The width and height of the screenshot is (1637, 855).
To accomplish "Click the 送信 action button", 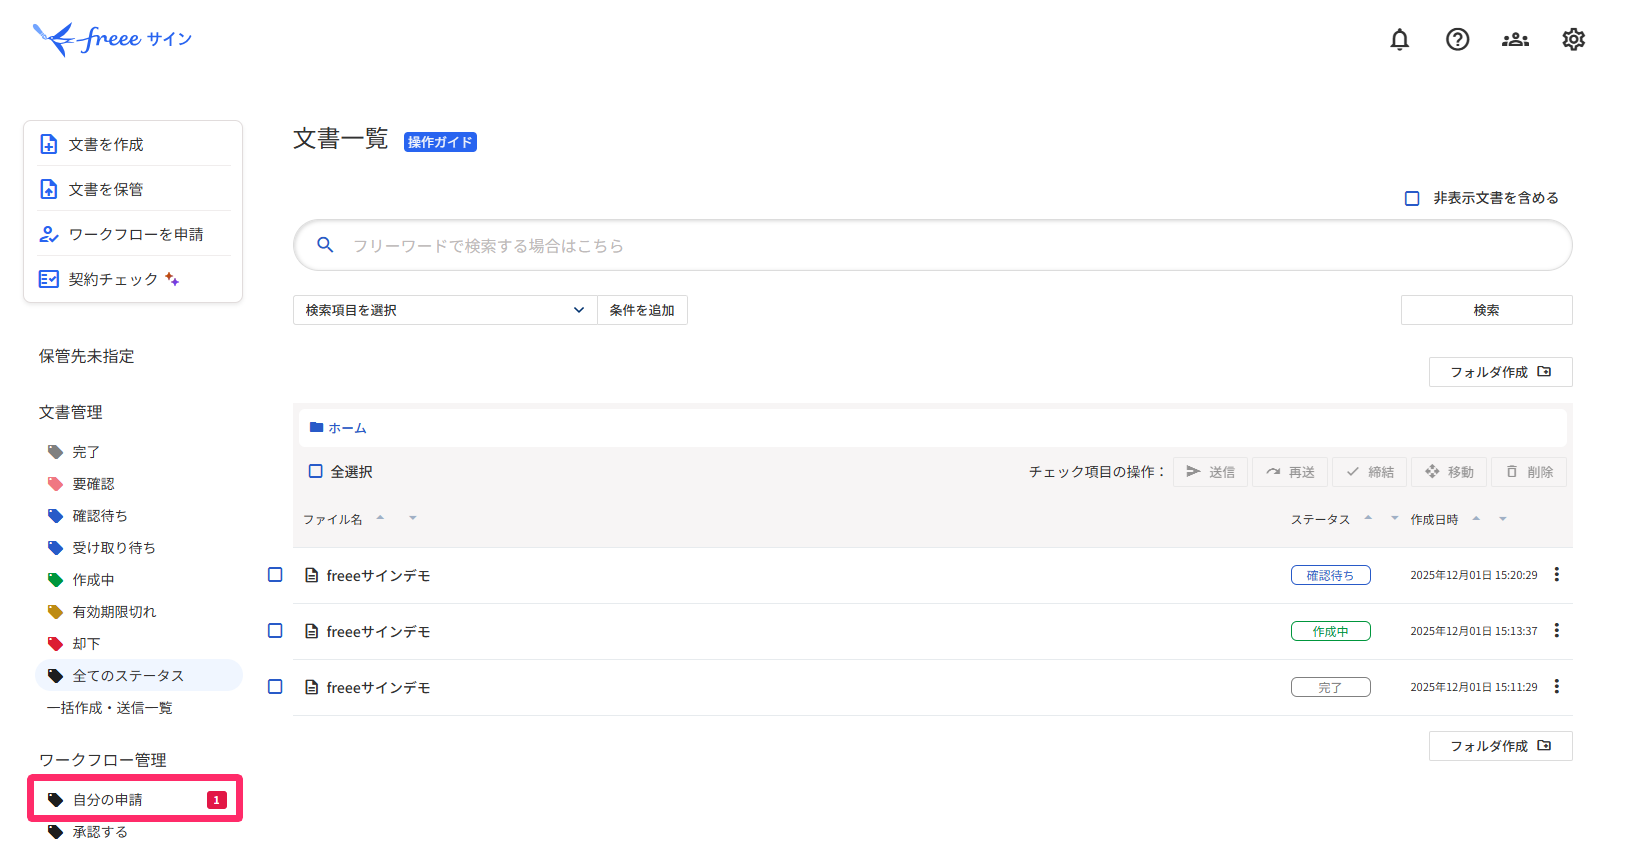I will [x=1210, y=472].
